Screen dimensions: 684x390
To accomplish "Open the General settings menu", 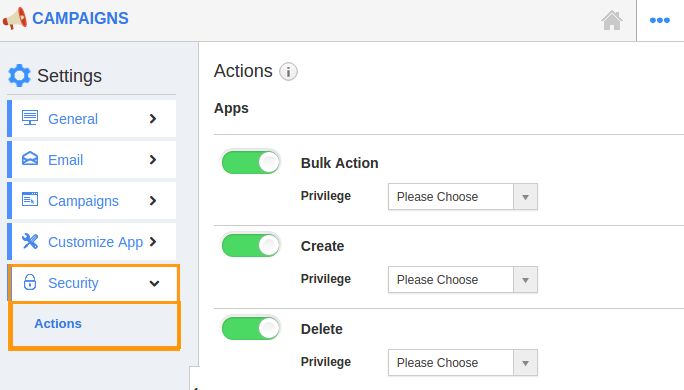I will point(92,119).
